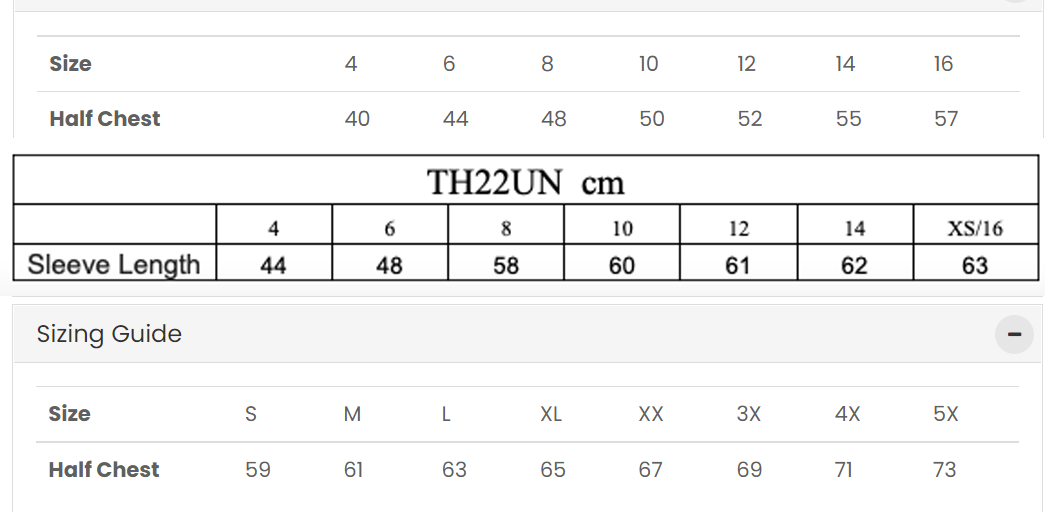
Task: Select size S in bottom table
Action: coord(251,414)
